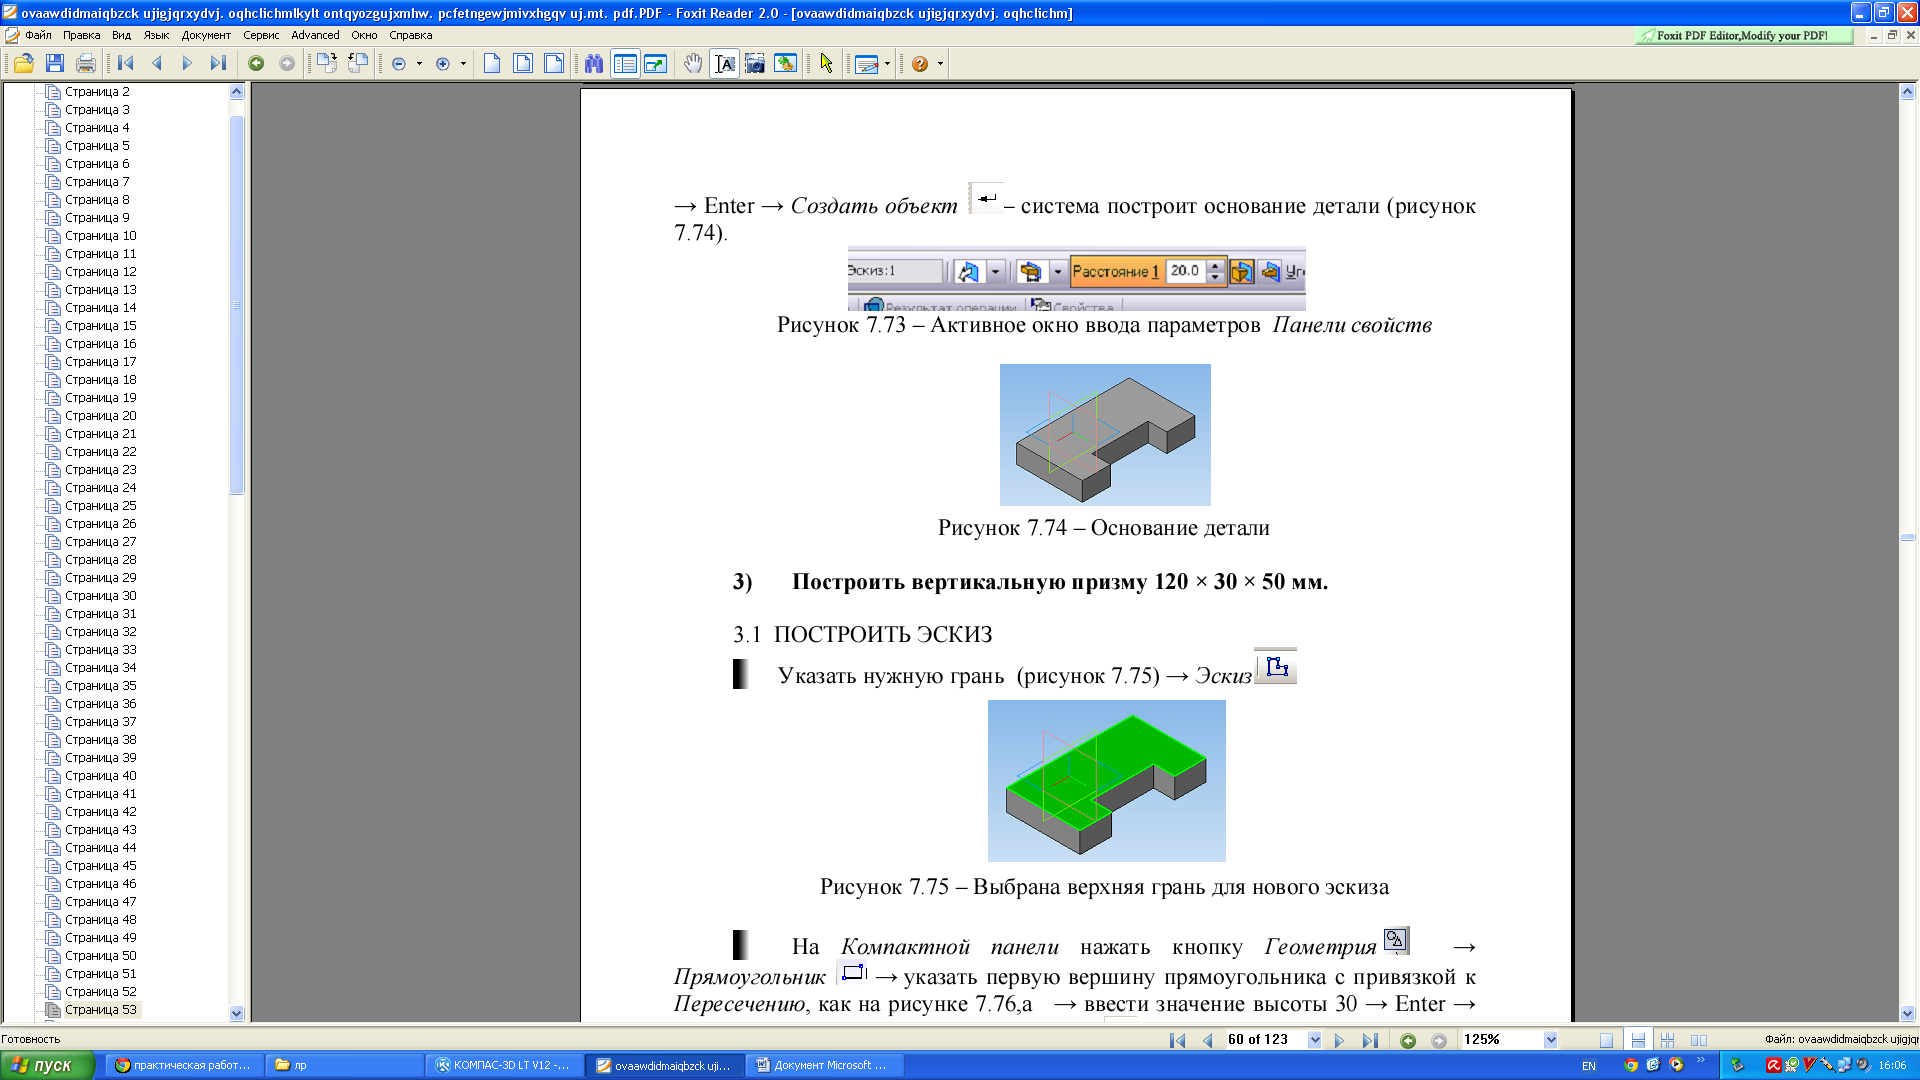Click the Save diskette icon

coord(55,64)
